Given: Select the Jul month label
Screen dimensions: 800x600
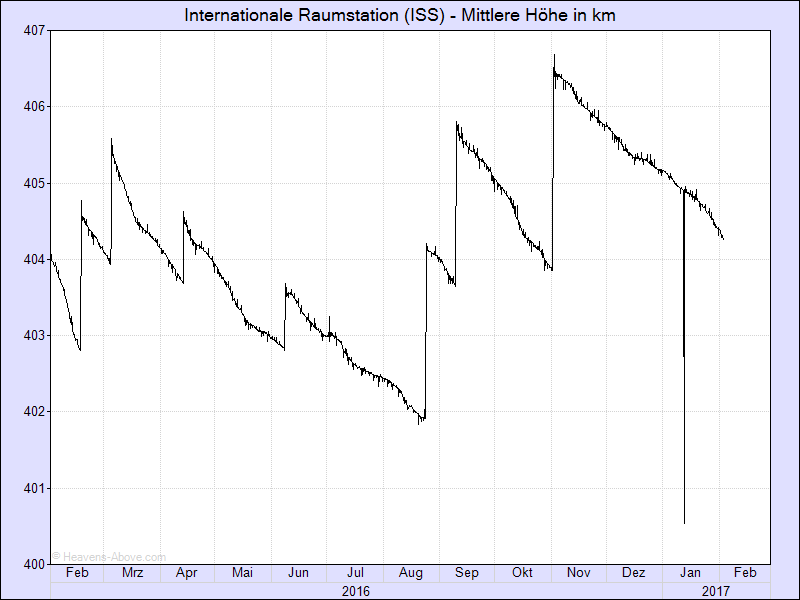Looking at the screenshot, I should tap(355, 574).
